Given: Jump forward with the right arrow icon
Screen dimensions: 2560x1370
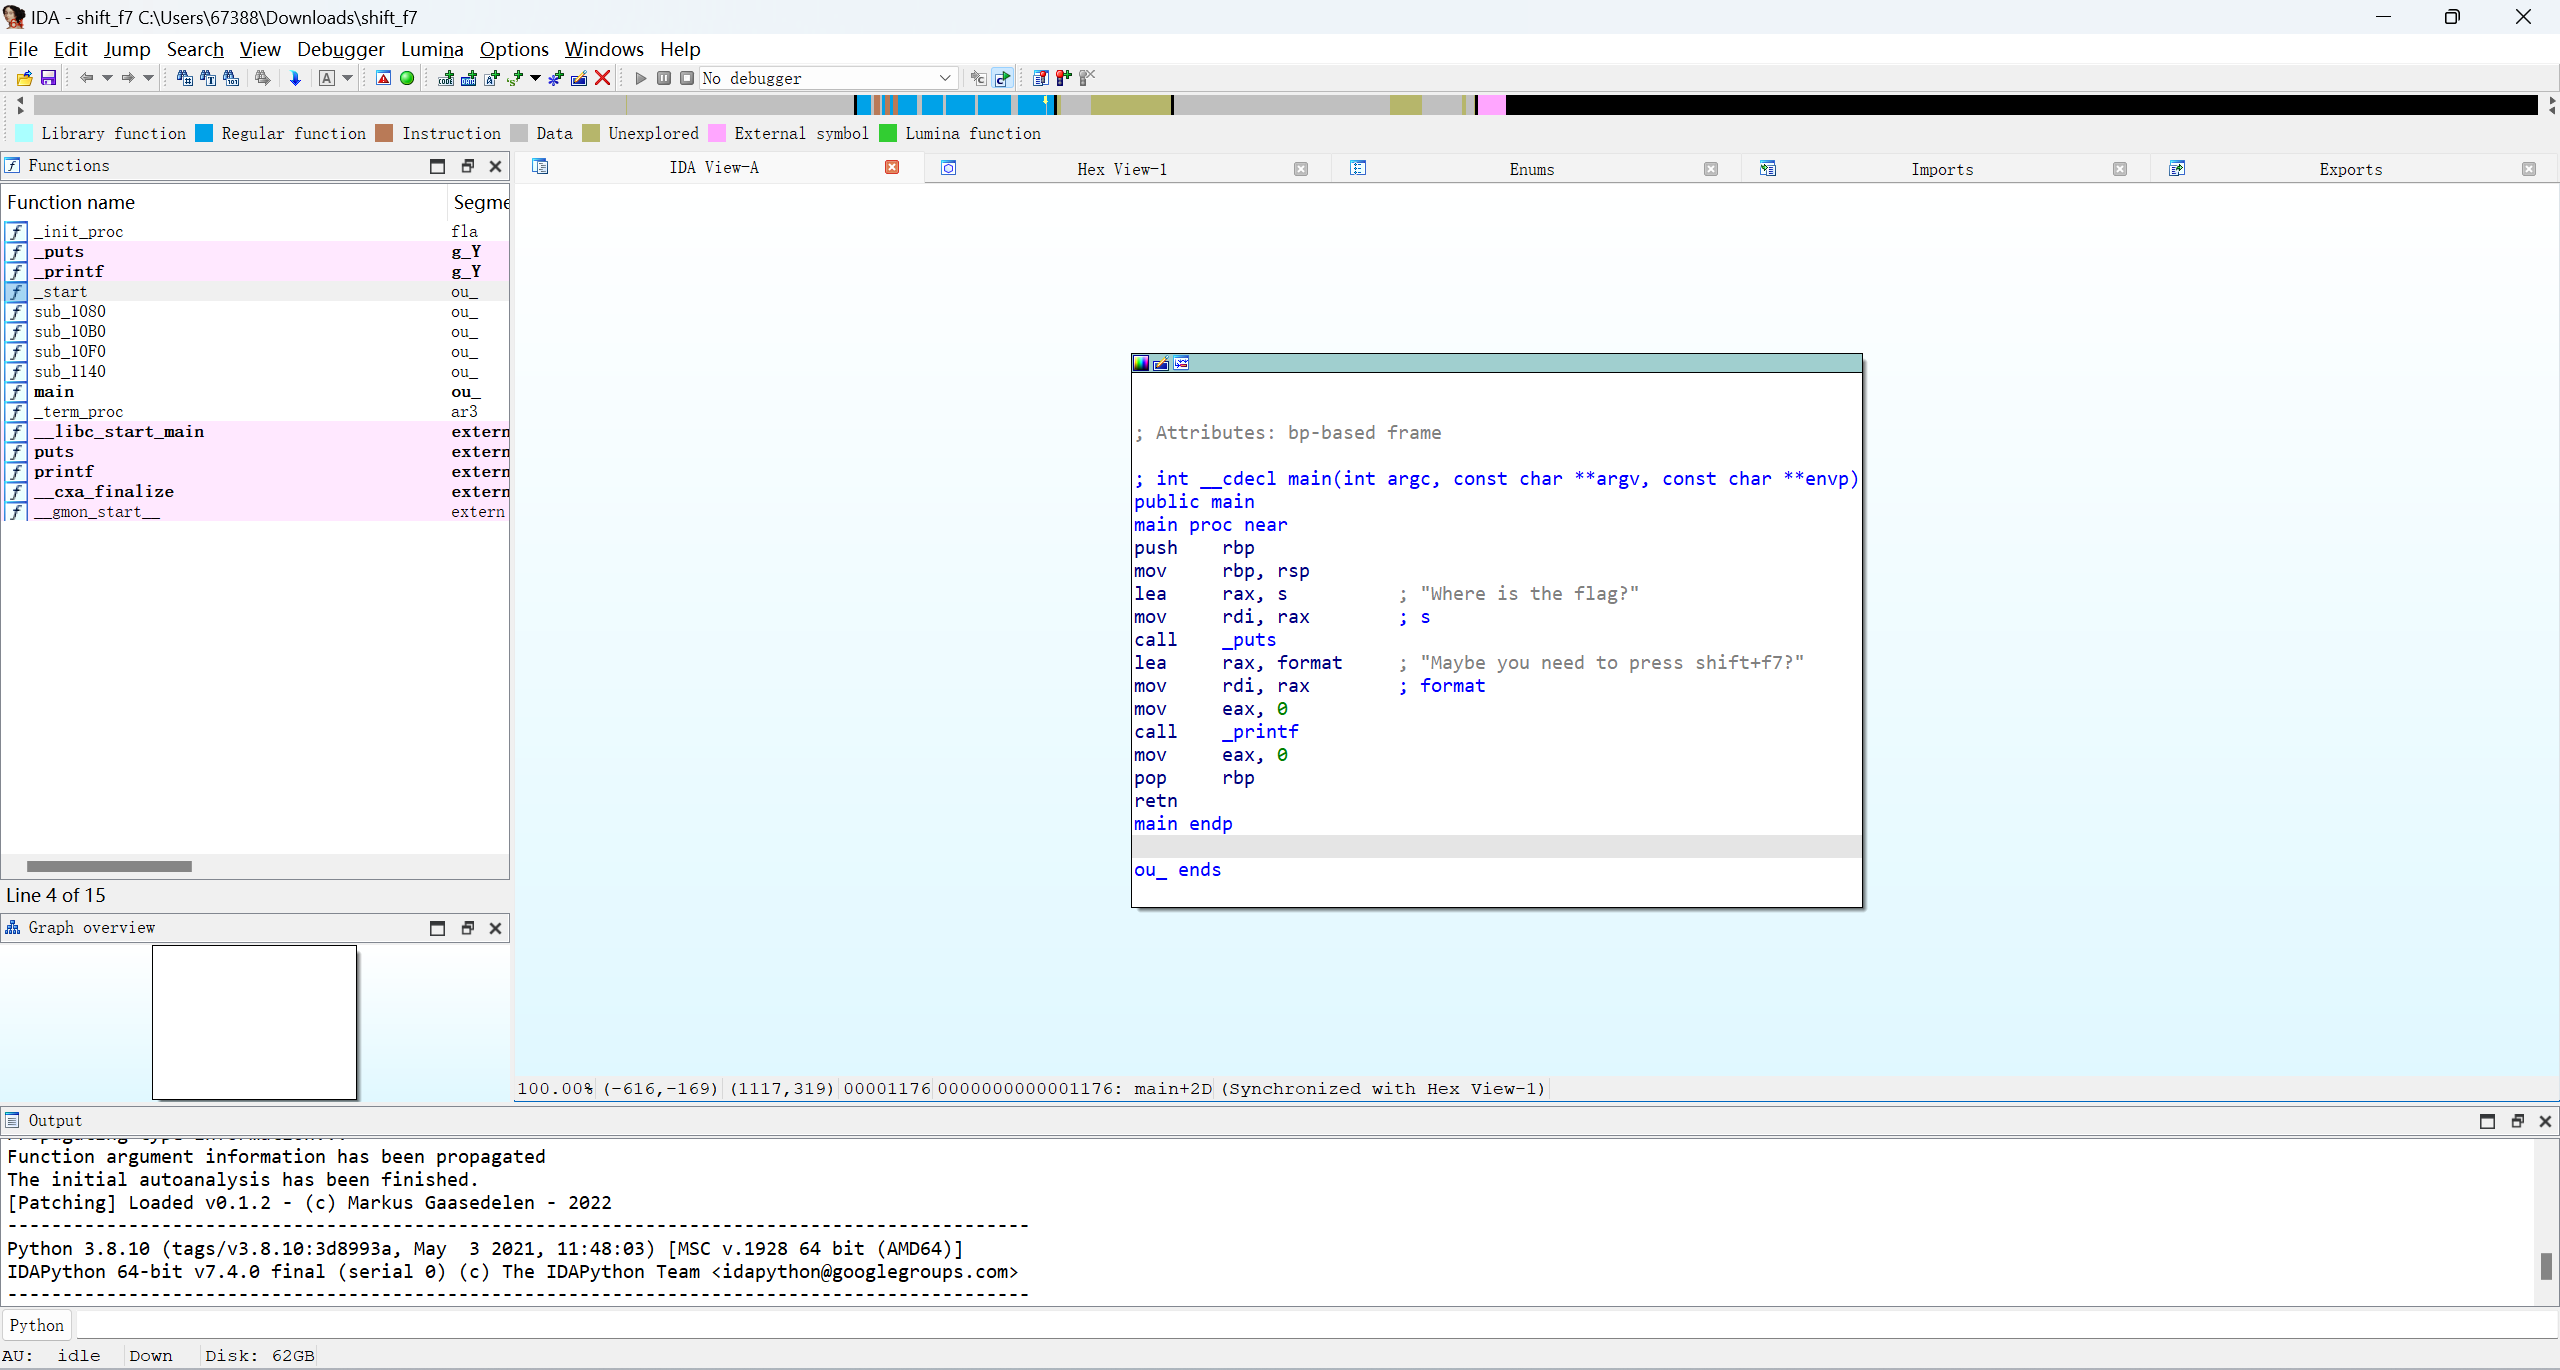Looking at the screenshot, I should click(x=128, y=78).
